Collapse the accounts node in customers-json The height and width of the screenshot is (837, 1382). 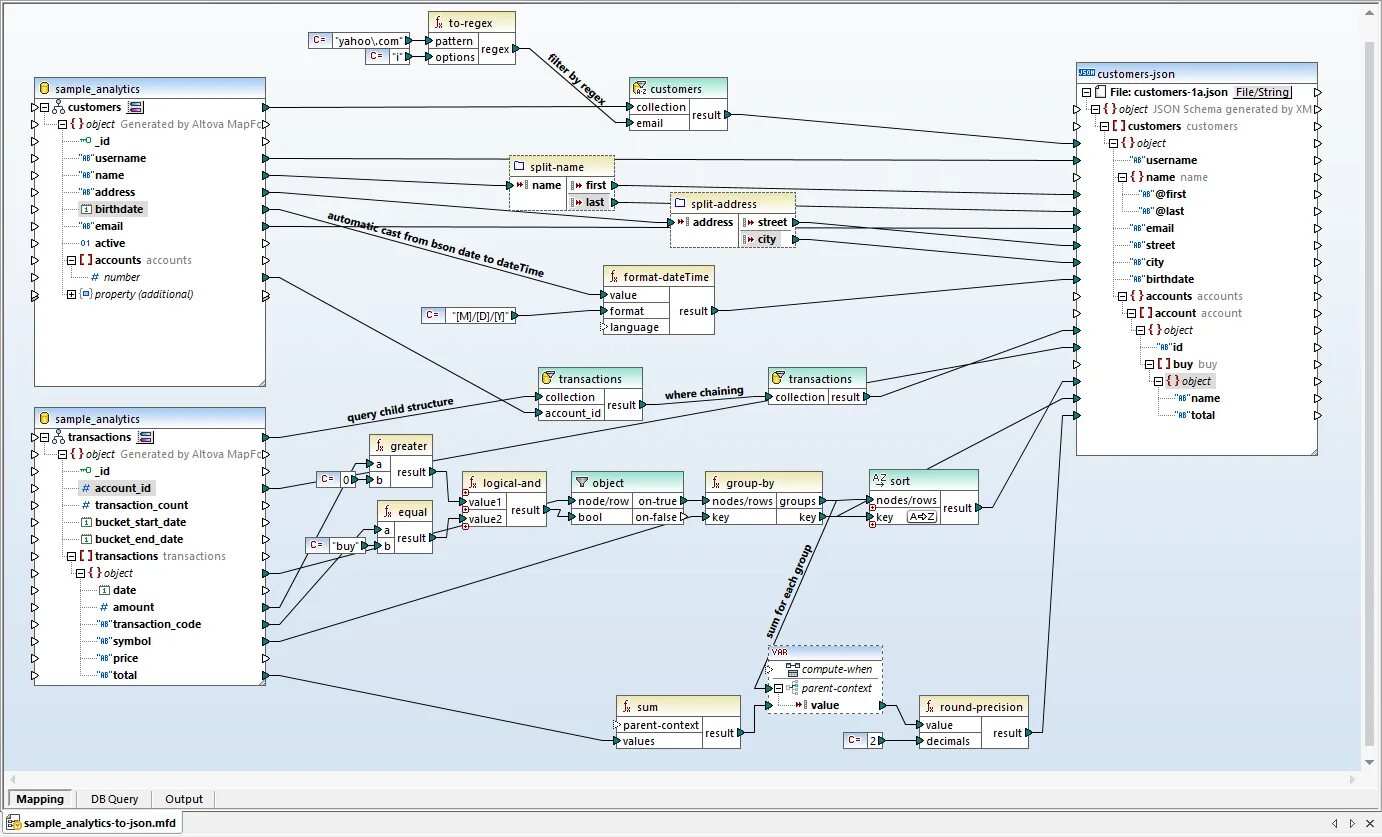pos(1124,296)
